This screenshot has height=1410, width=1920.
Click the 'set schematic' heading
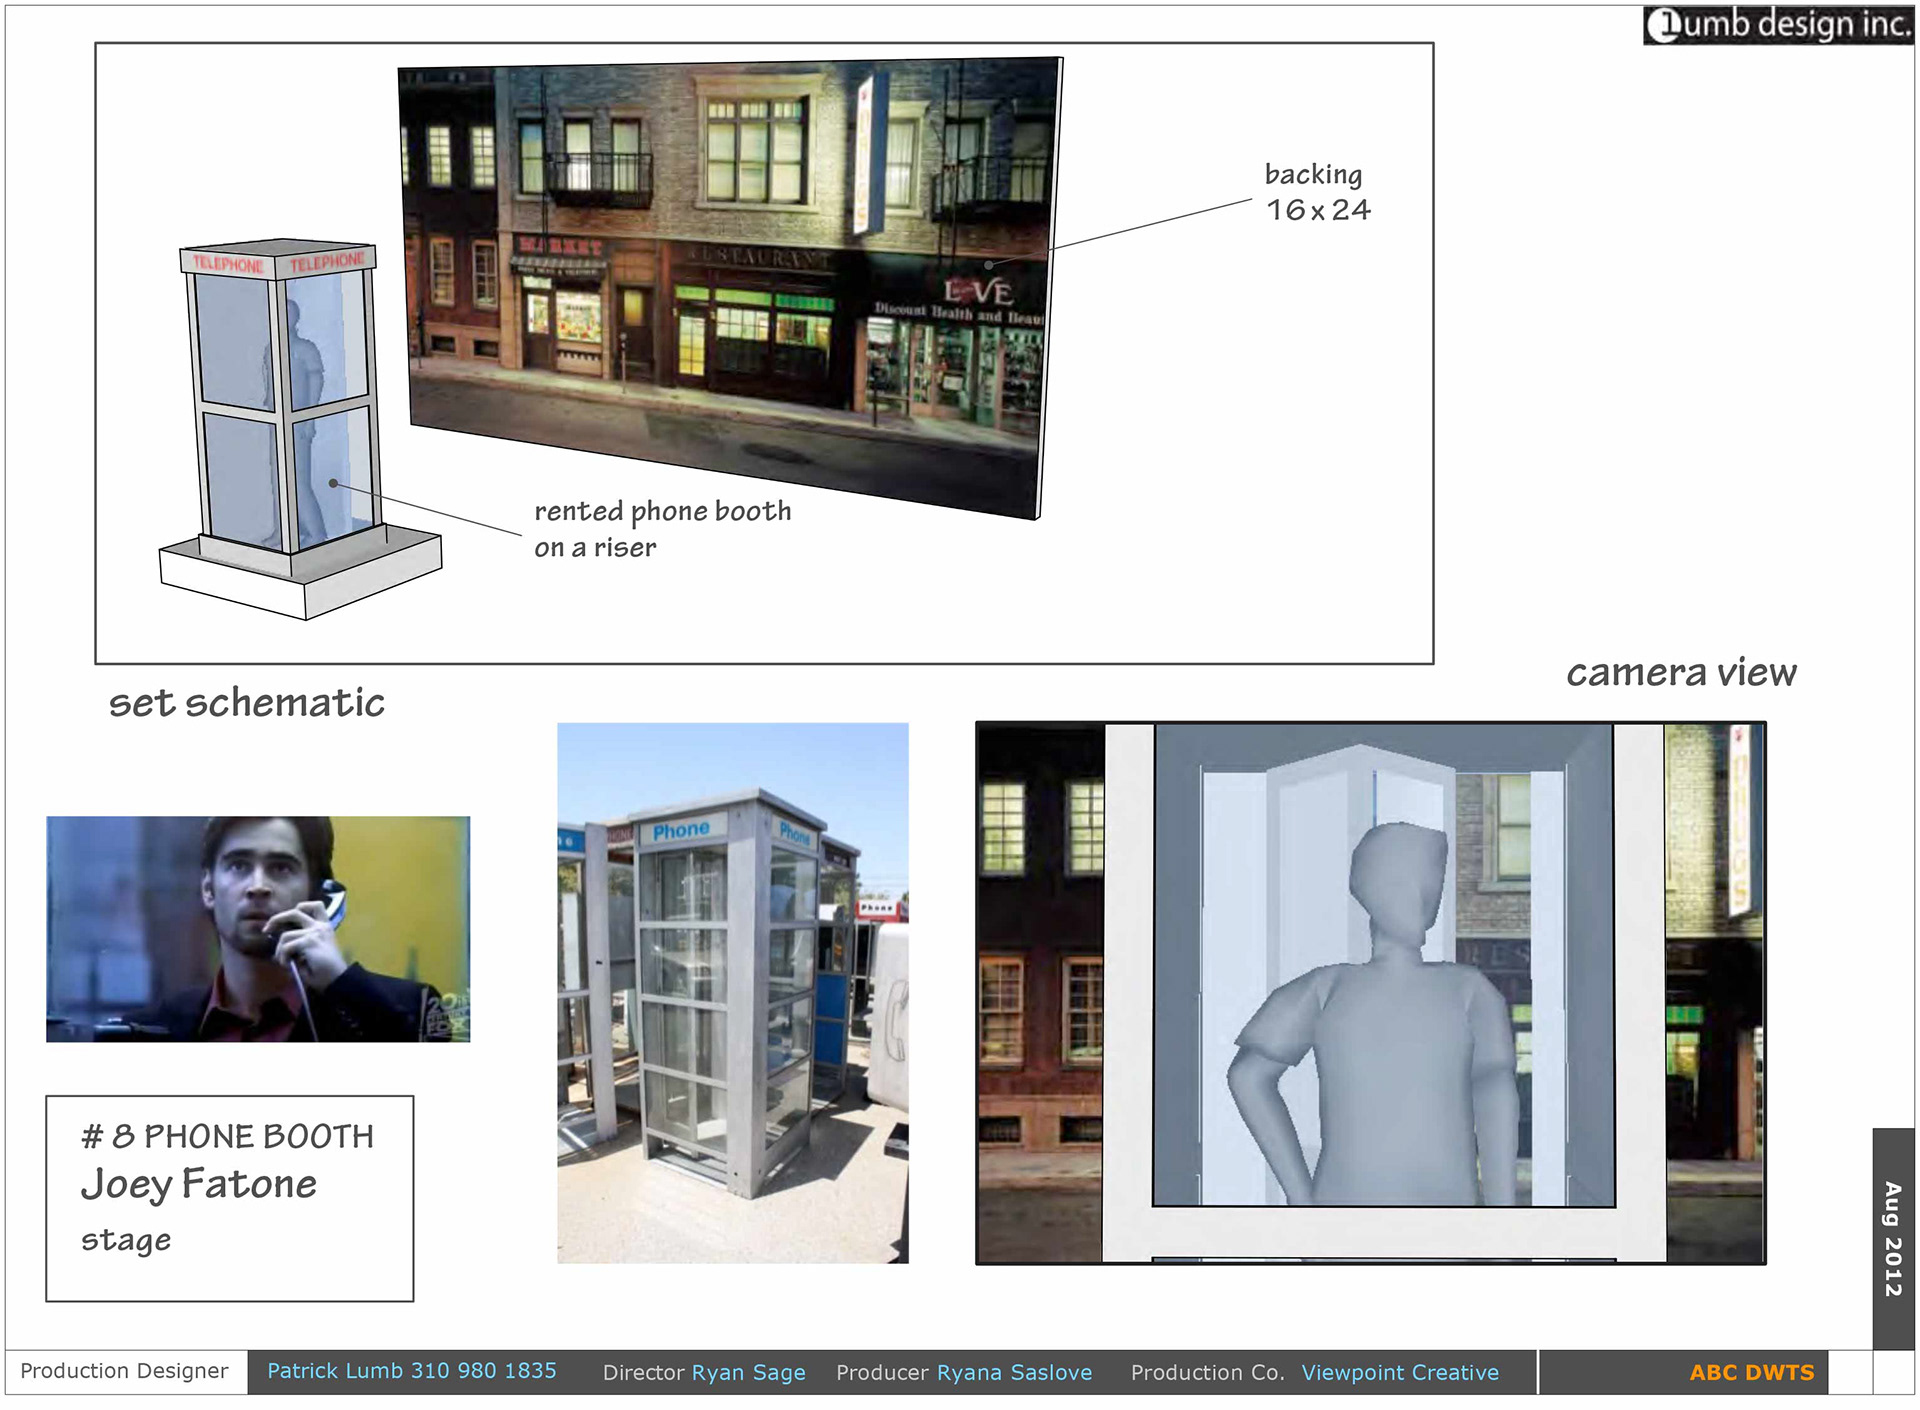click(246, 703)
